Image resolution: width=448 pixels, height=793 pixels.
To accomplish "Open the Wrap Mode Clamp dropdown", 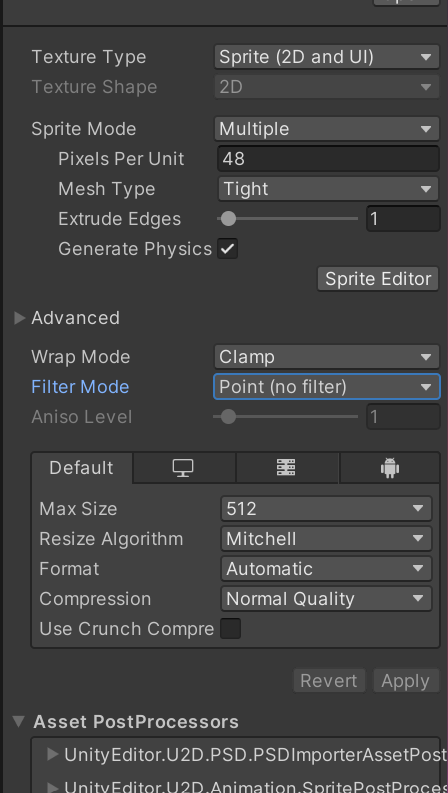I will click(327, 357).
